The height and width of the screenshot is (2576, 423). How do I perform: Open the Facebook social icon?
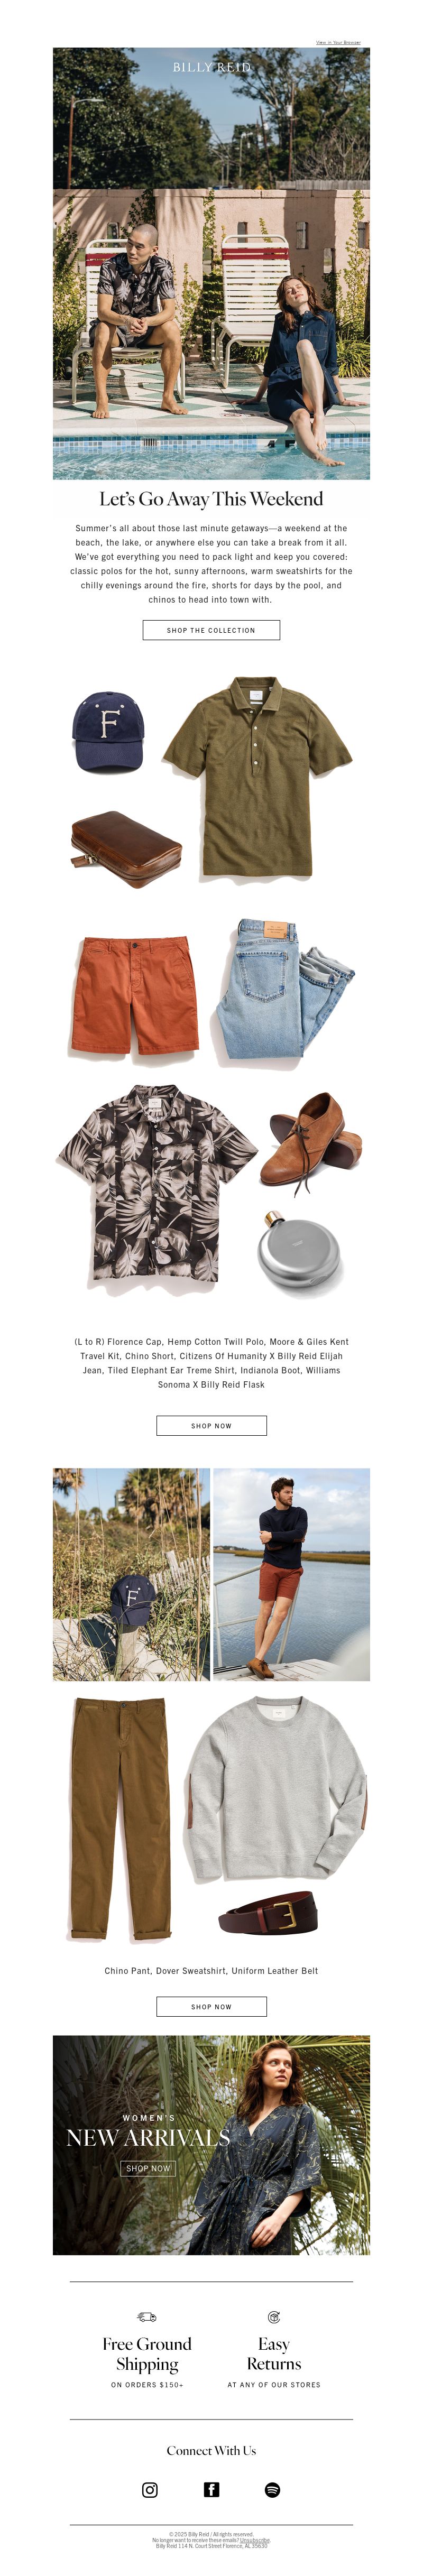(x=211, y=2489)
